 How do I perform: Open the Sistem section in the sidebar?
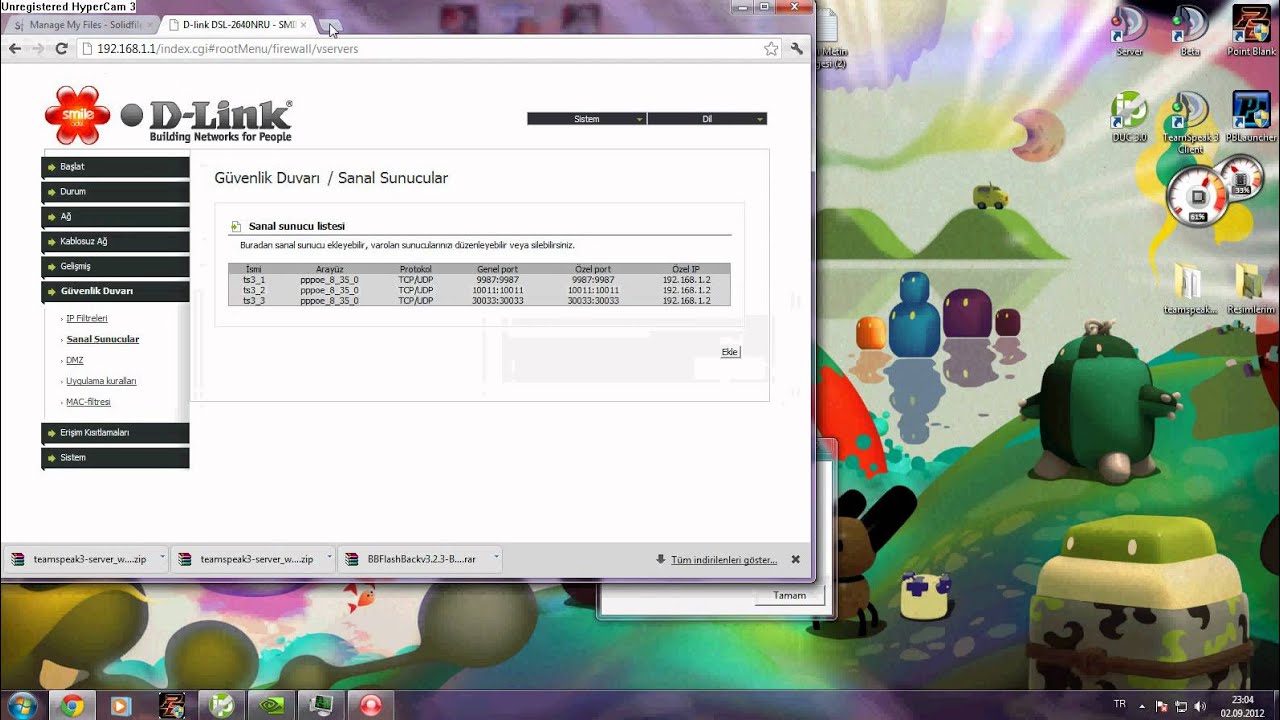[x=115, y=457]
